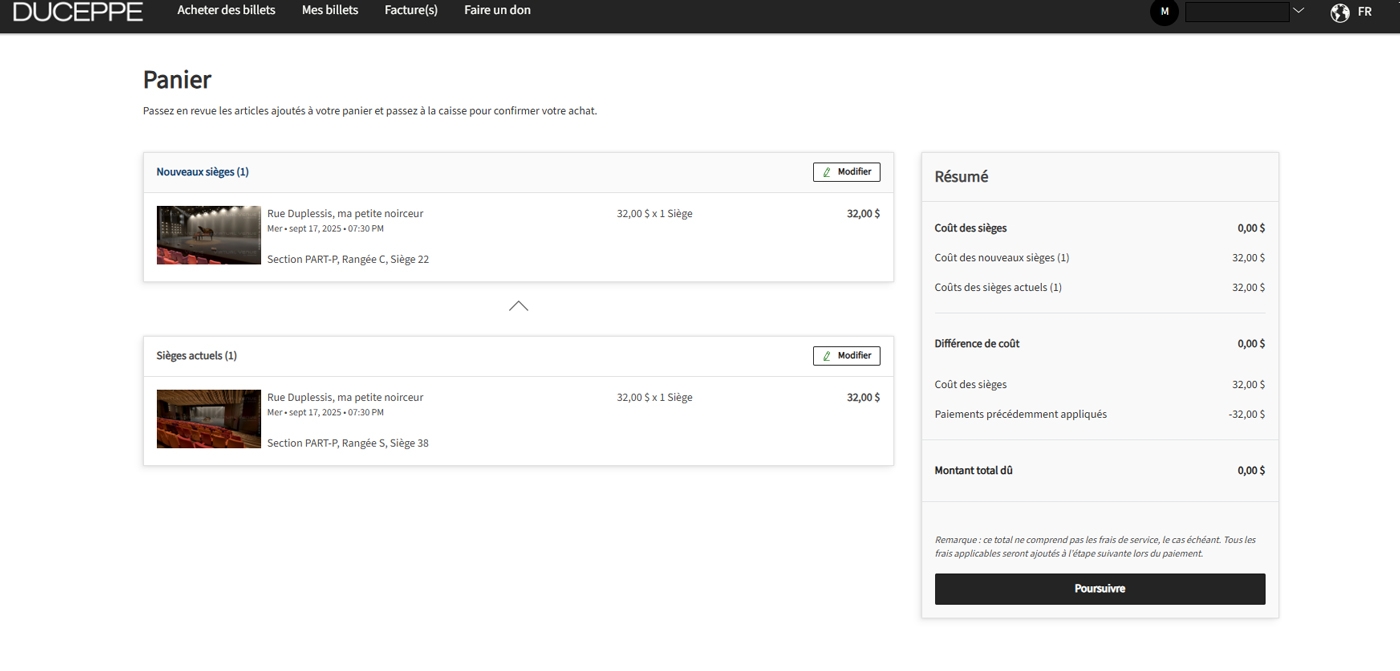Click the 'Sièges actuels (1)' heading
Image resolution: width=1400 pixels, height=671 pixels.
point(196,356)
